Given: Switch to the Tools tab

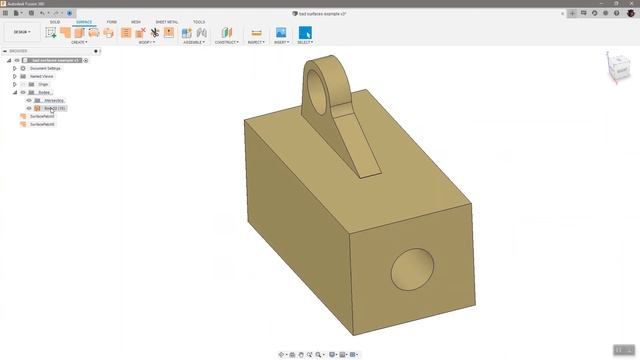Looking at the screenshot, I should pyautogui.click(x=199, y=22).
